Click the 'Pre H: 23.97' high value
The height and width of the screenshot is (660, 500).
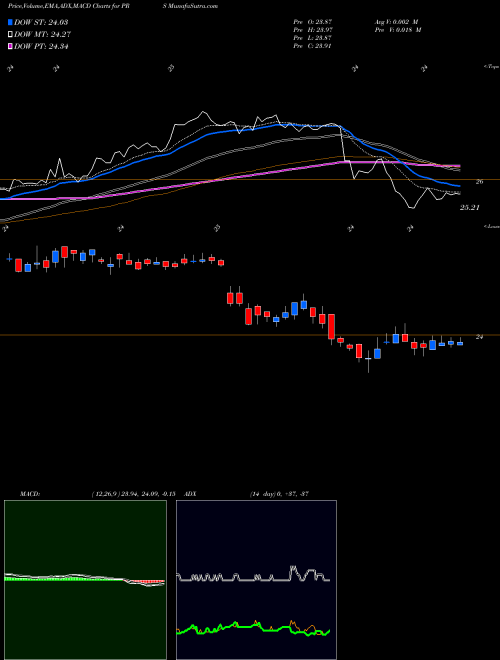[x=312, y=30]
